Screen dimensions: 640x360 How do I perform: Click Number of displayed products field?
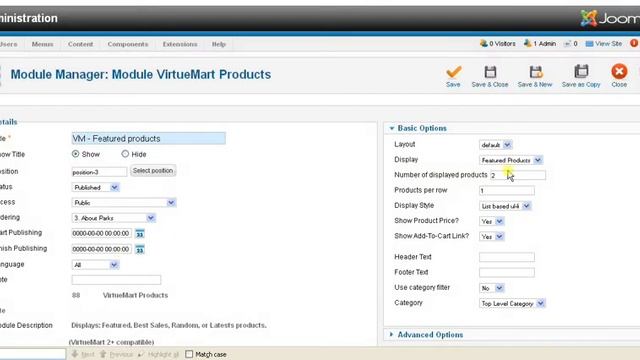click(x=518, y=175)
